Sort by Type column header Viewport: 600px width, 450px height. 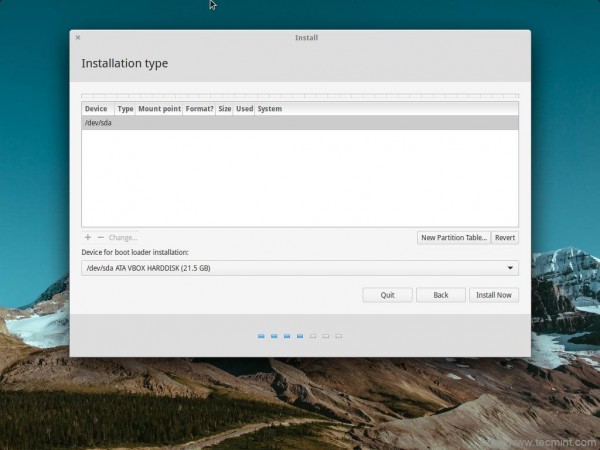pos(125,109)
